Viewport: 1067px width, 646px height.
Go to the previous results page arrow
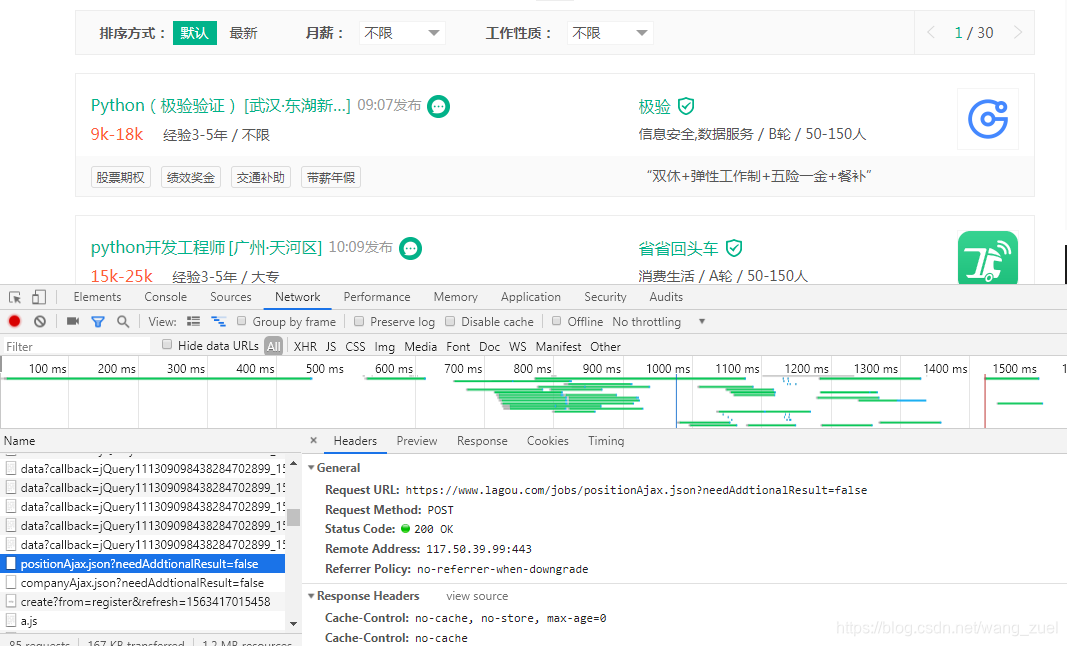pos(931,32)
